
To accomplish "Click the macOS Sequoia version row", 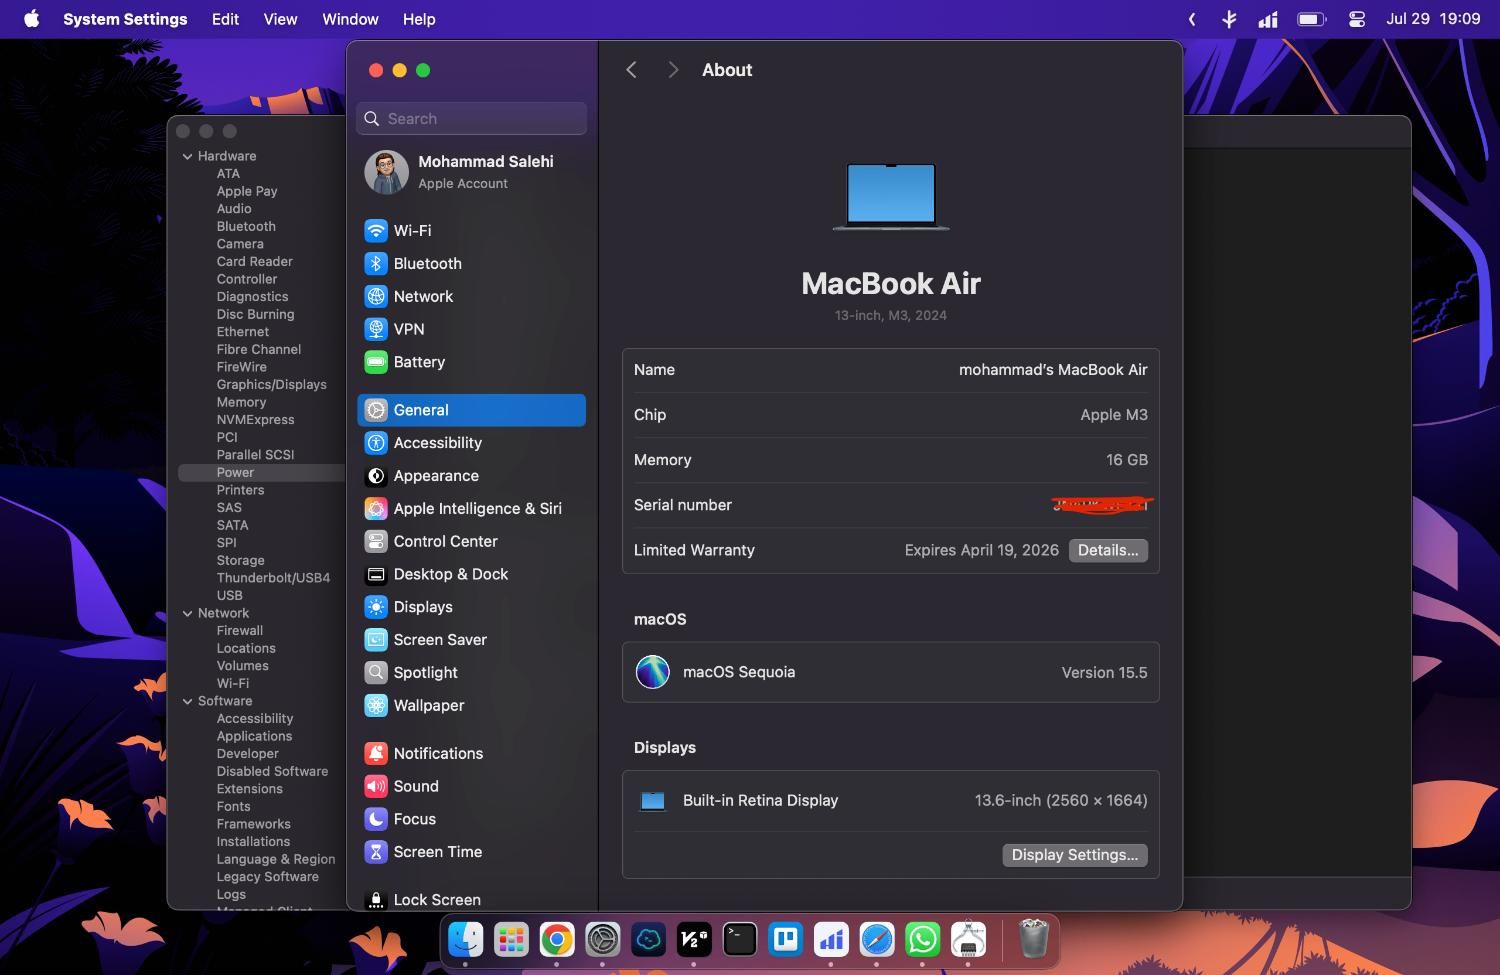I will point(891,672).
